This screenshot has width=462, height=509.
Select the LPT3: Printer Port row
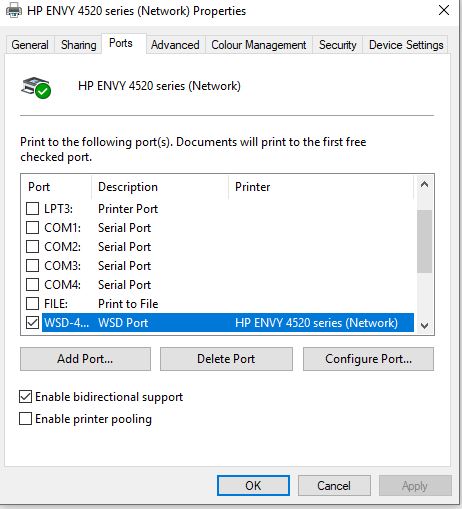click(x=220, y=209)
